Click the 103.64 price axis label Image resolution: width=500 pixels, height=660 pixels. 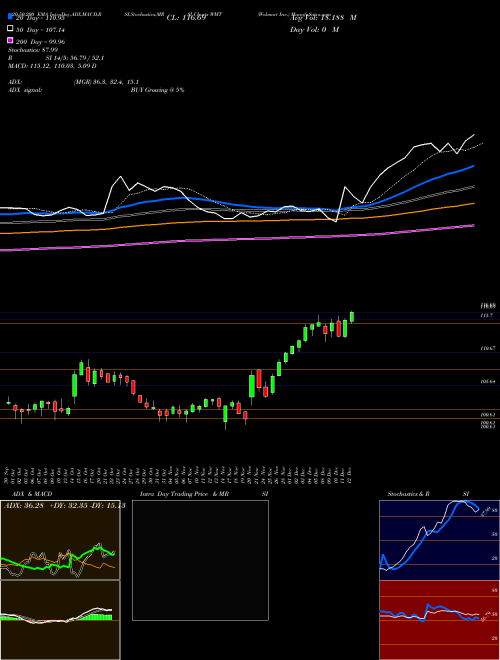pos(488,382)
